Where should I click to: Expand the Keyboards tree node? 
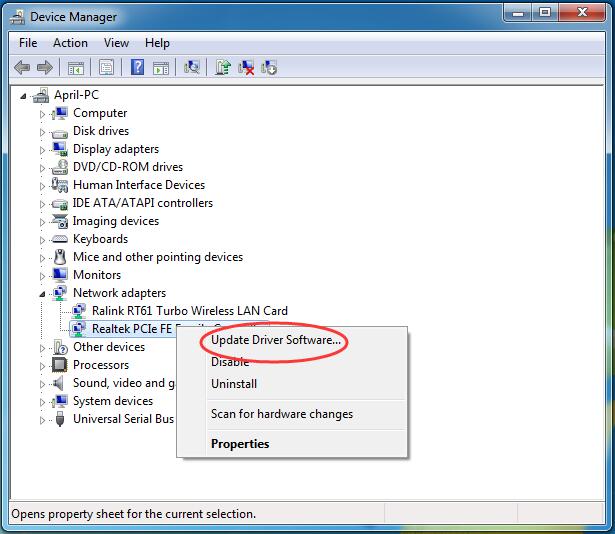(x=42, y=240)
